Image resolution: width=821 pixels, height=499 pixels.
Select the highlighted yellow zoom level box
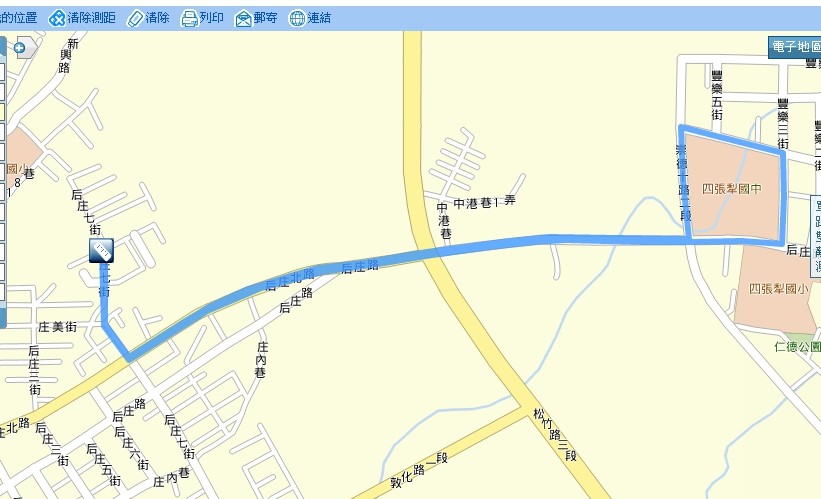click(2, 111)
